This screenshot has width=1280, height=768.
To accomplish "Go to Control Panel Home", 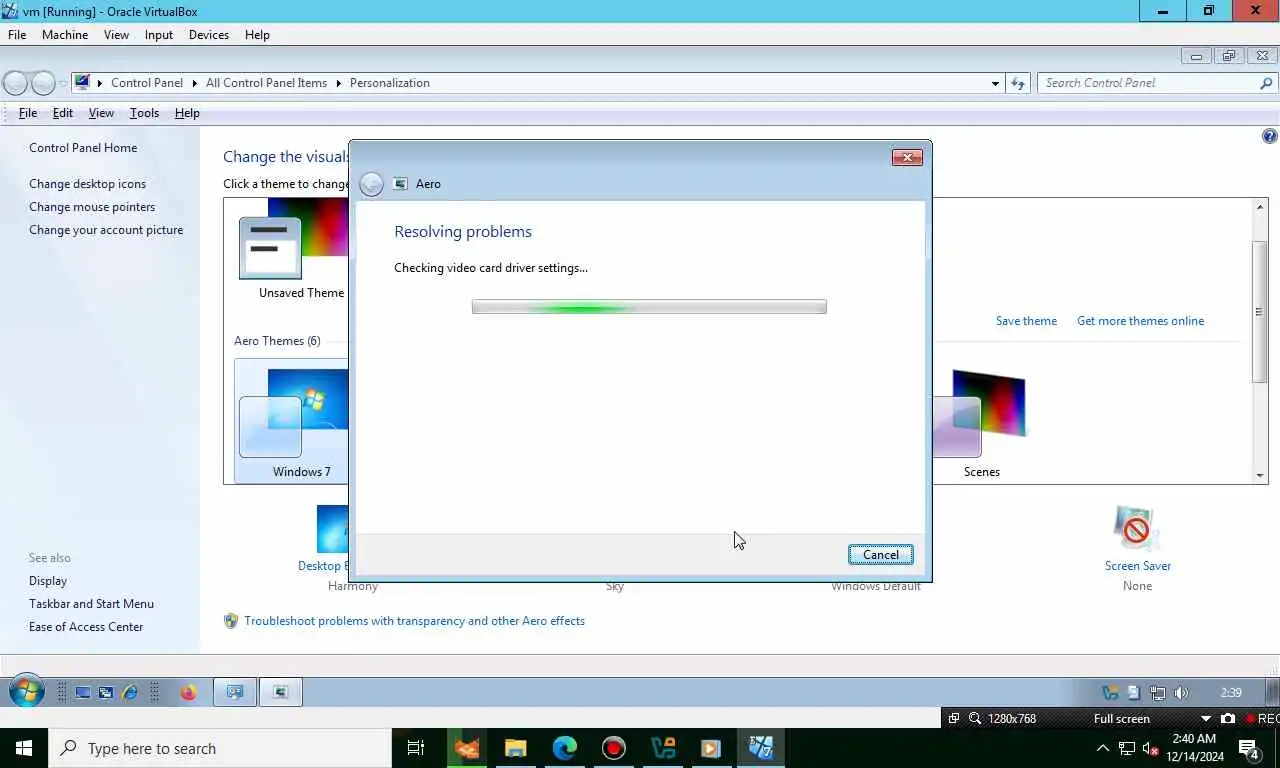I will 83,148.
